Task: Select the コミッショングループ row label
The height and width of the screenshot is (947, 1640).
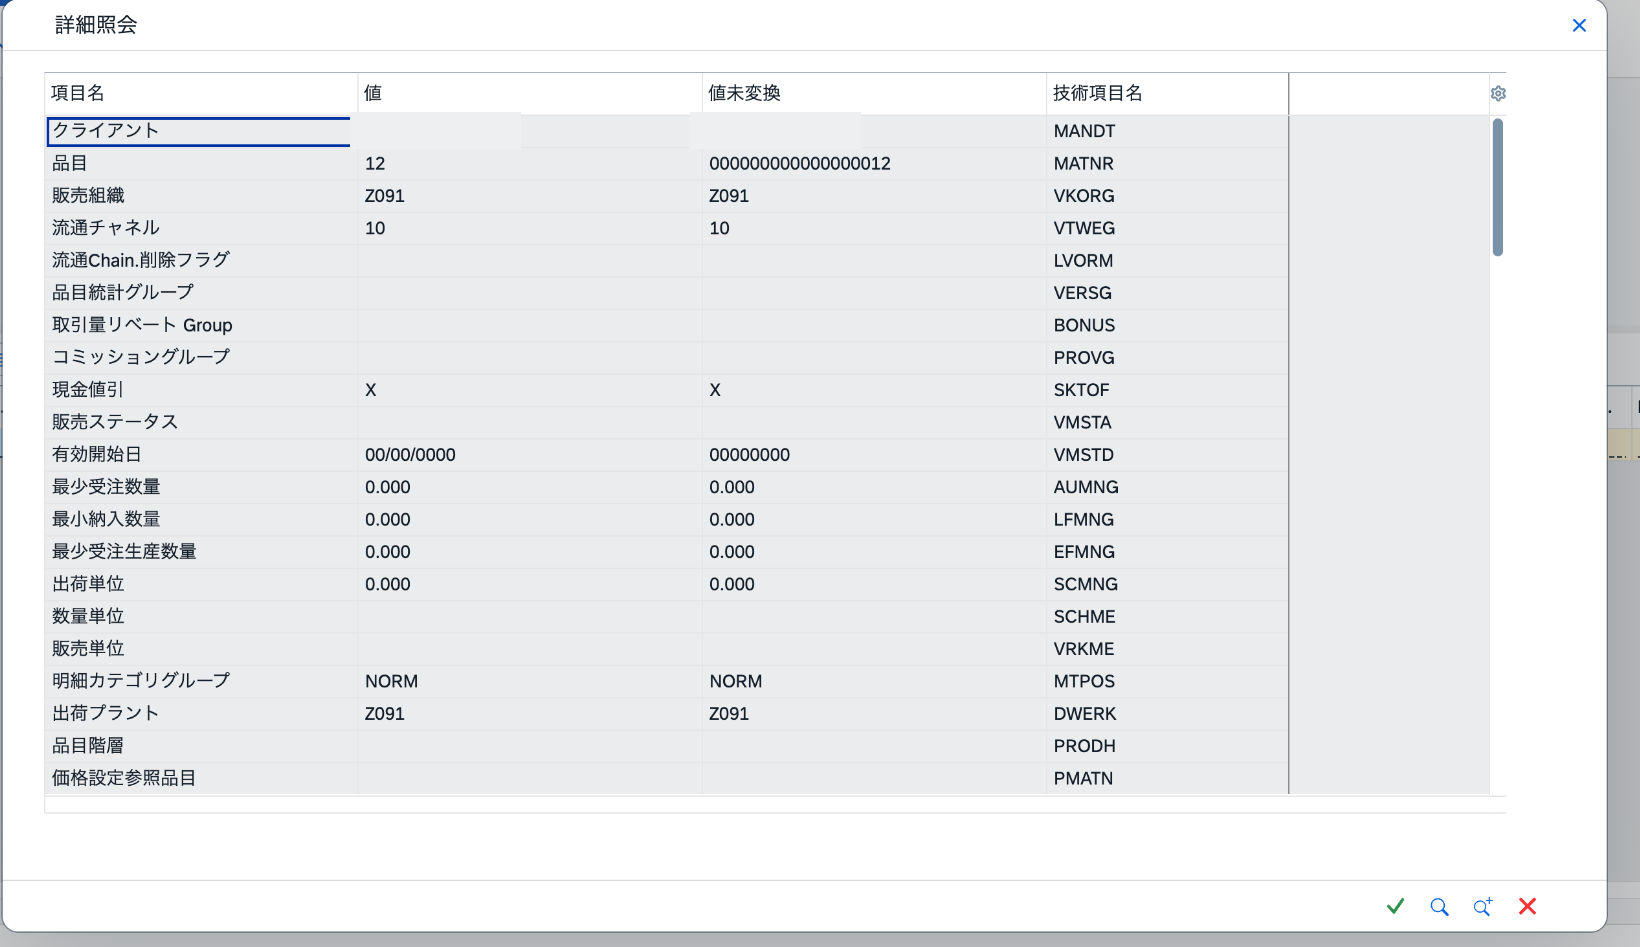Action: tap(141, 357)
